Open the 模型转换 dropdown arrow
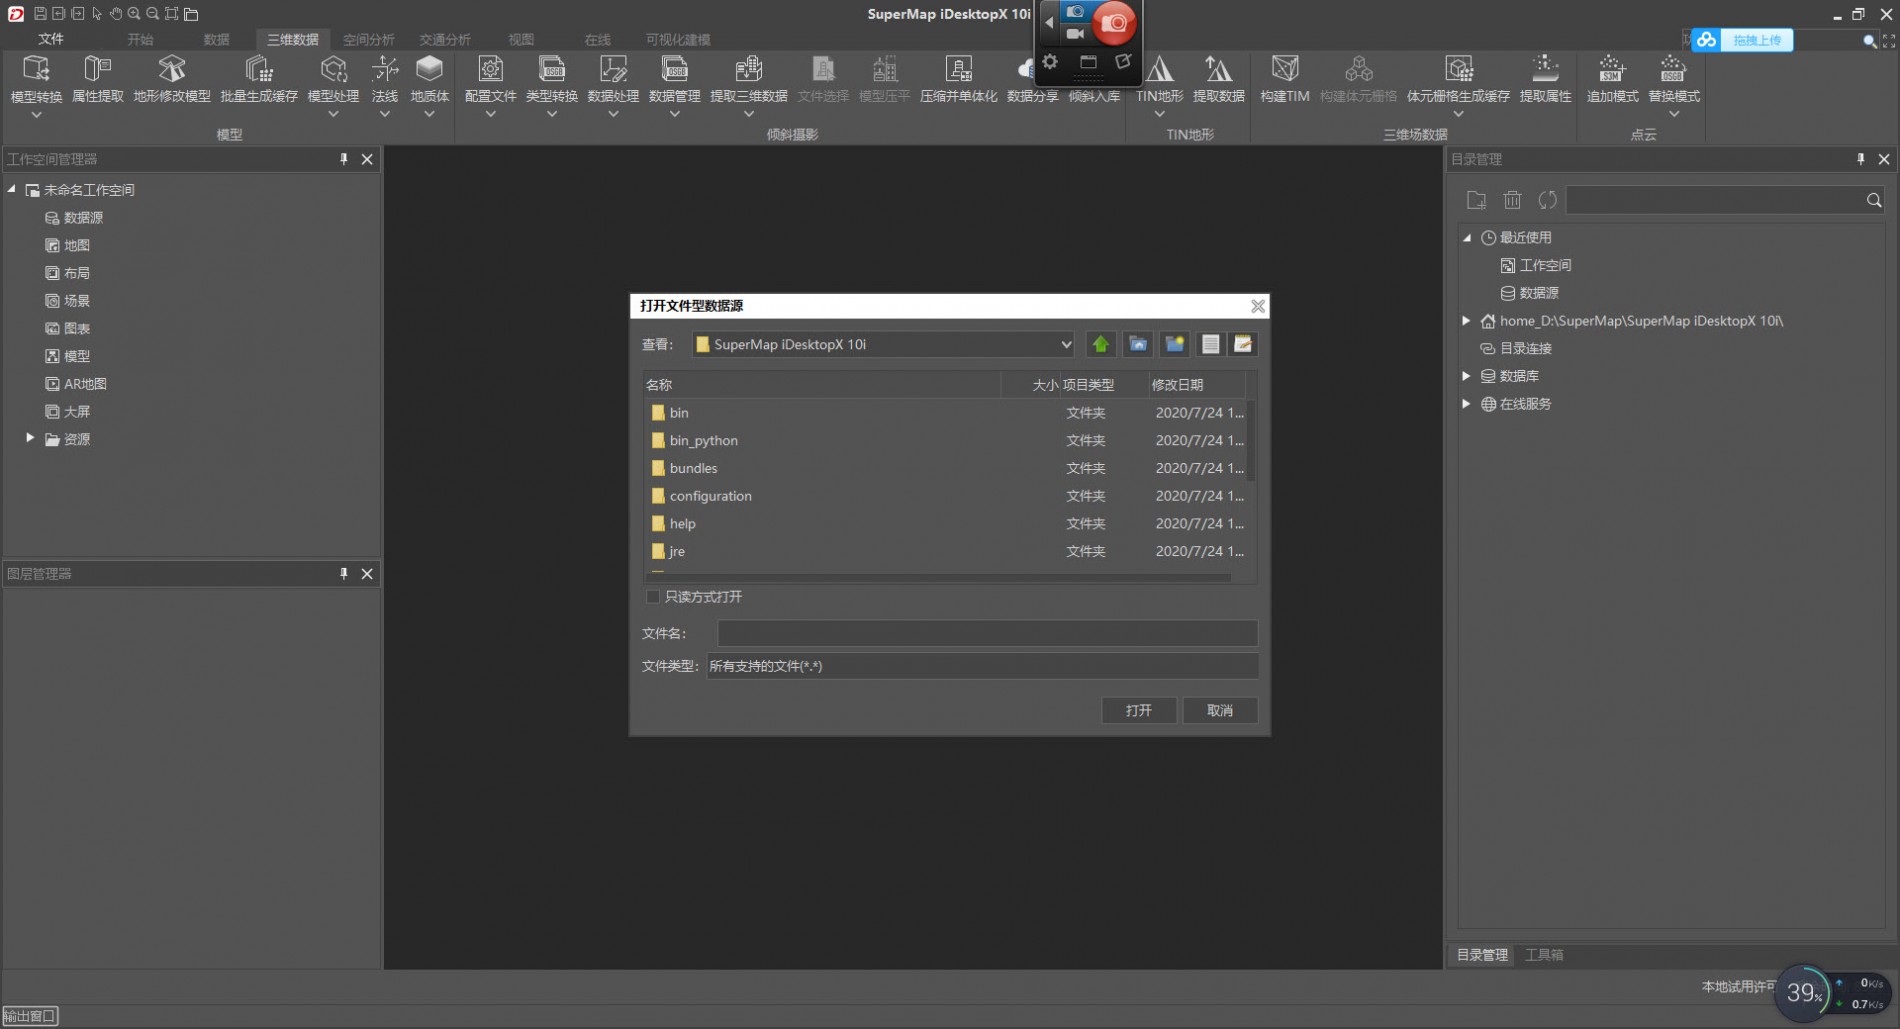 pyautogui.click(x=36, y=115)
